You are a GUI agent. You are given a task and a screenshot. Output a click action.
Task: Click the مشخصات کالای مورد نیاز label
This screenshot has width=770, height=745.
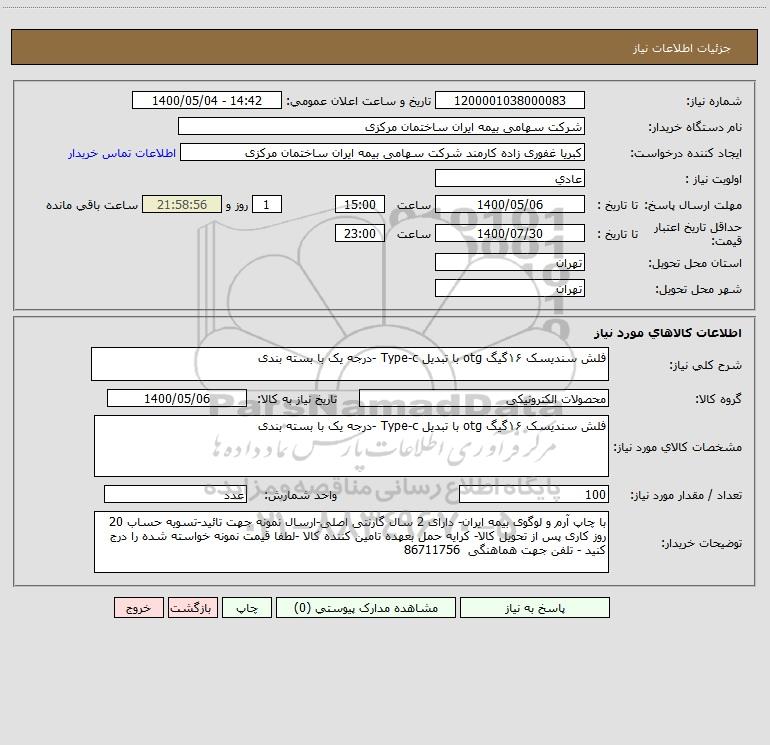click(678, 447)
